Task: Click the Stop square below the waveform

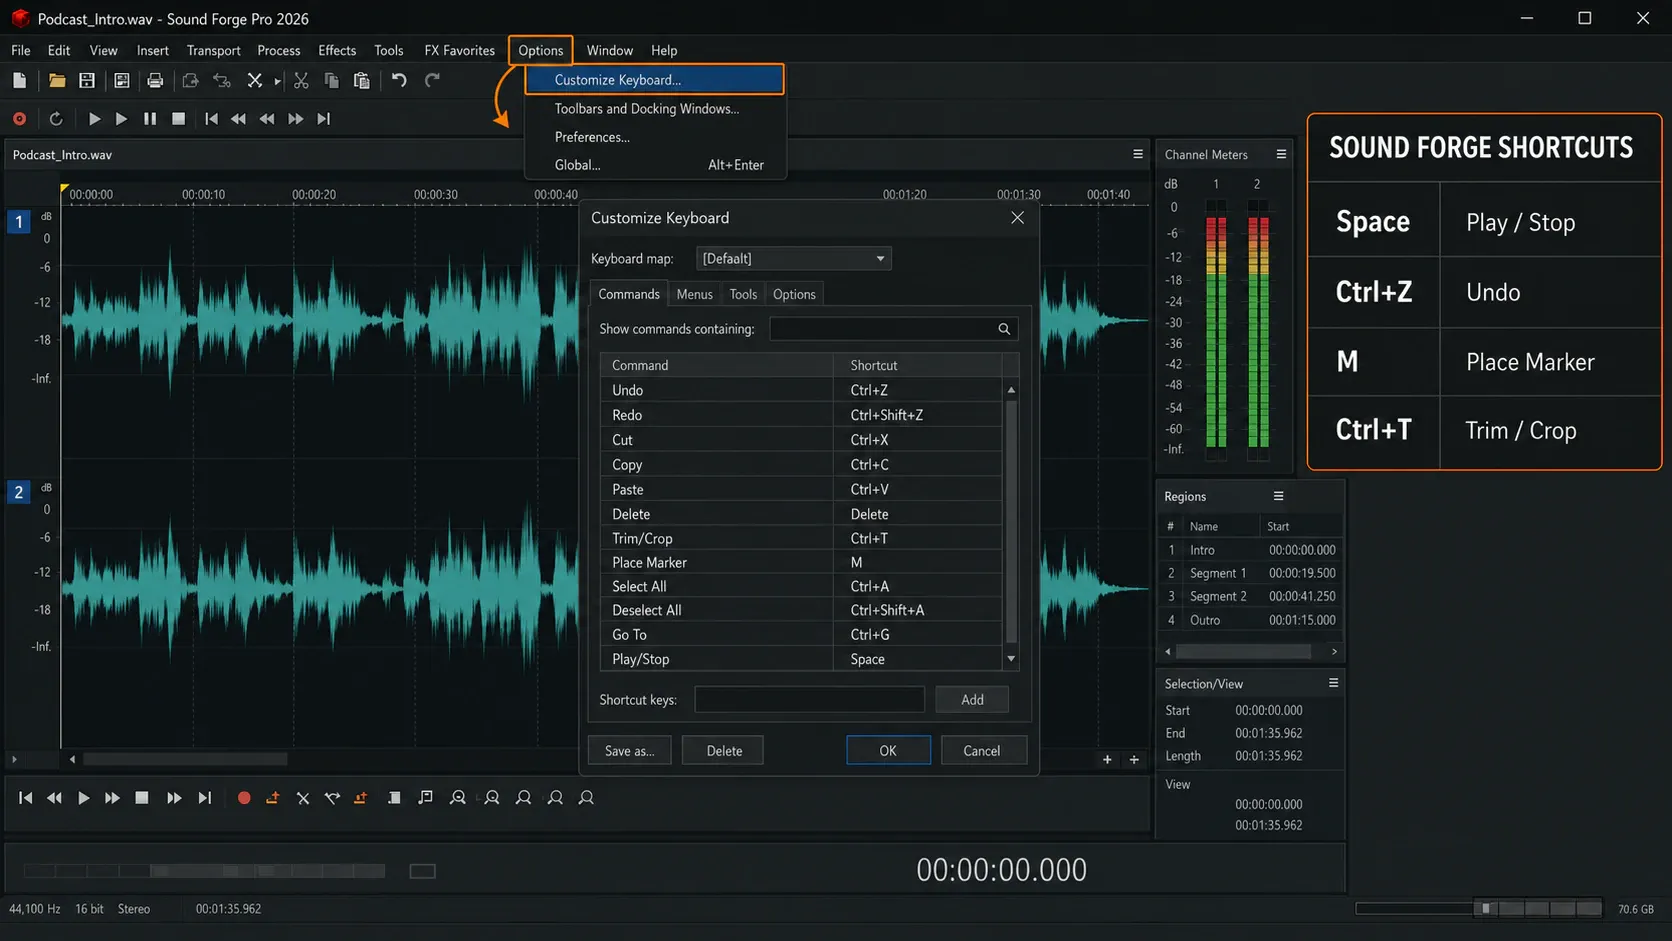Action: [142, 798]
